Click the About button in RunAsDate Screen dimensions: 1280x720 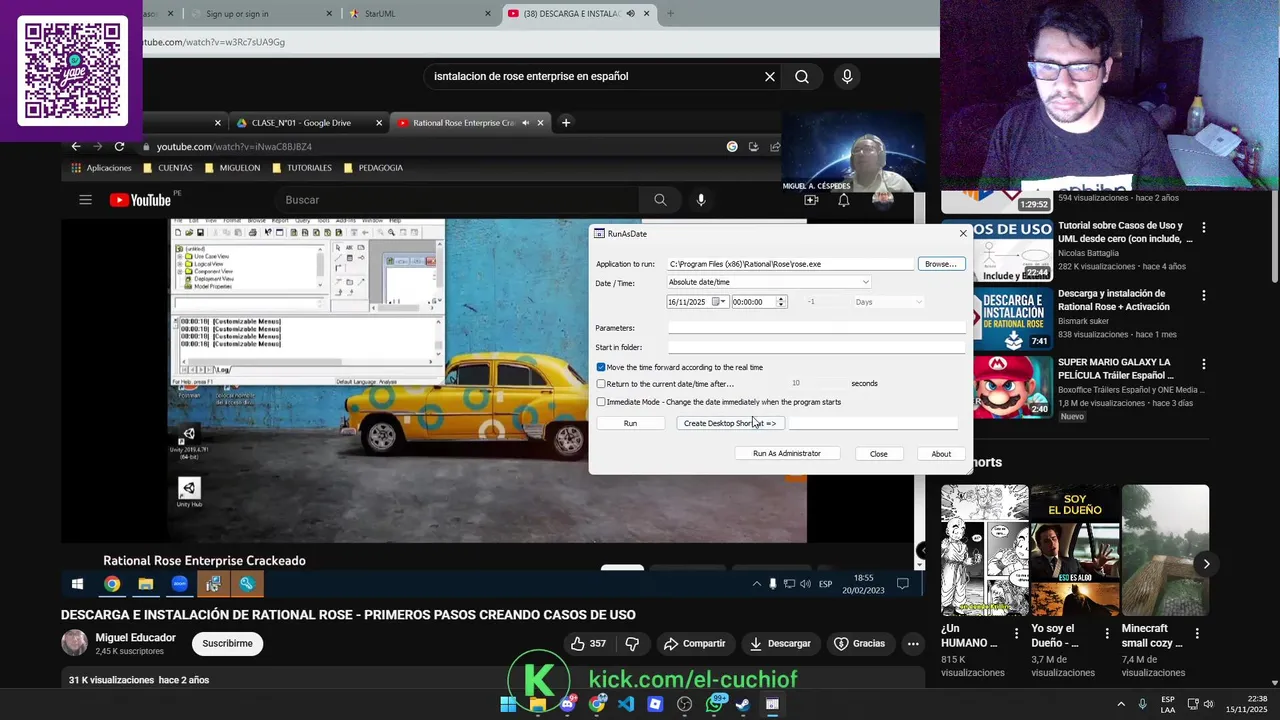click(941, 454)
